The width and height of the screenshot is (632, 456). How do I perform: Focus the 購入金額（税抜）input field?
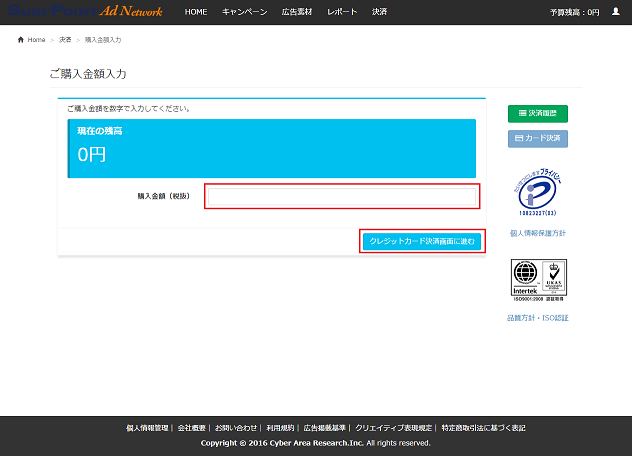coord(342,196)
